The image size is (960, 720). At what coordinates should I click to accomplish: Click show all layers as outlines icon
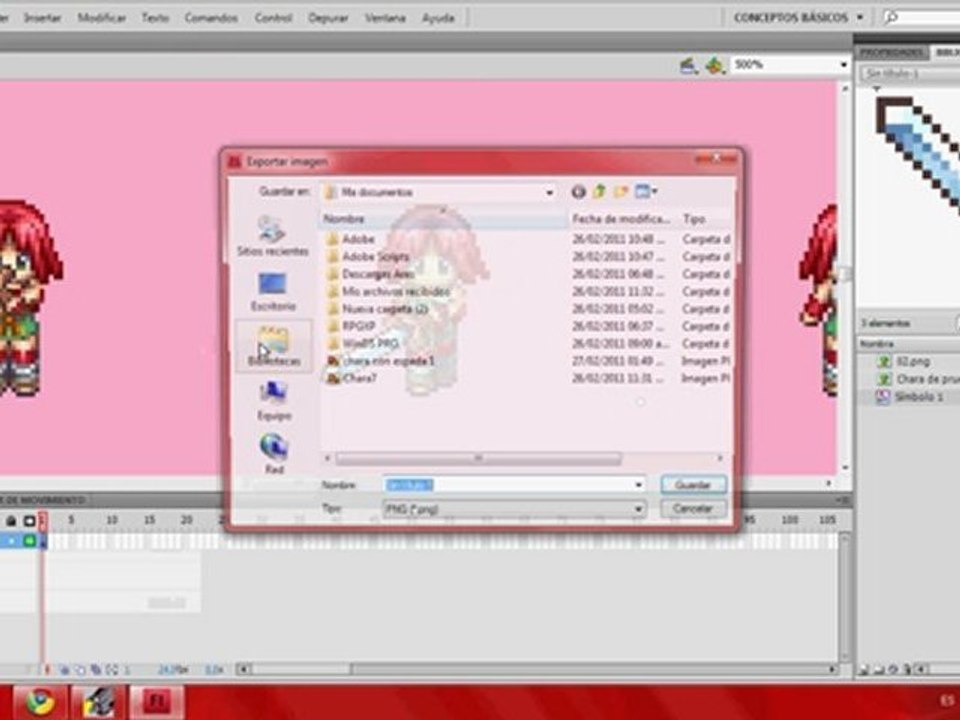29,520
